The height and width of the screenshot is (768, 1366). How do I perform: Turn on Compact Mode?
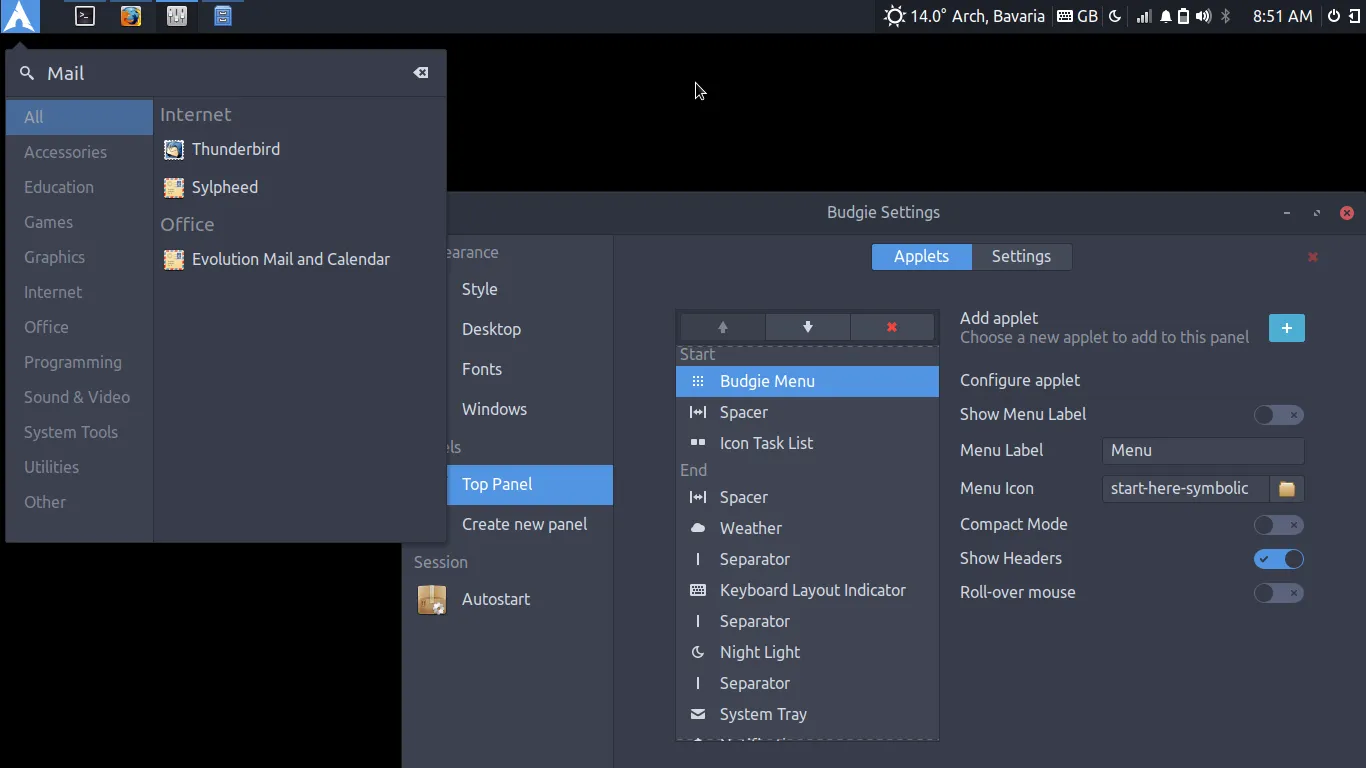1278,525
